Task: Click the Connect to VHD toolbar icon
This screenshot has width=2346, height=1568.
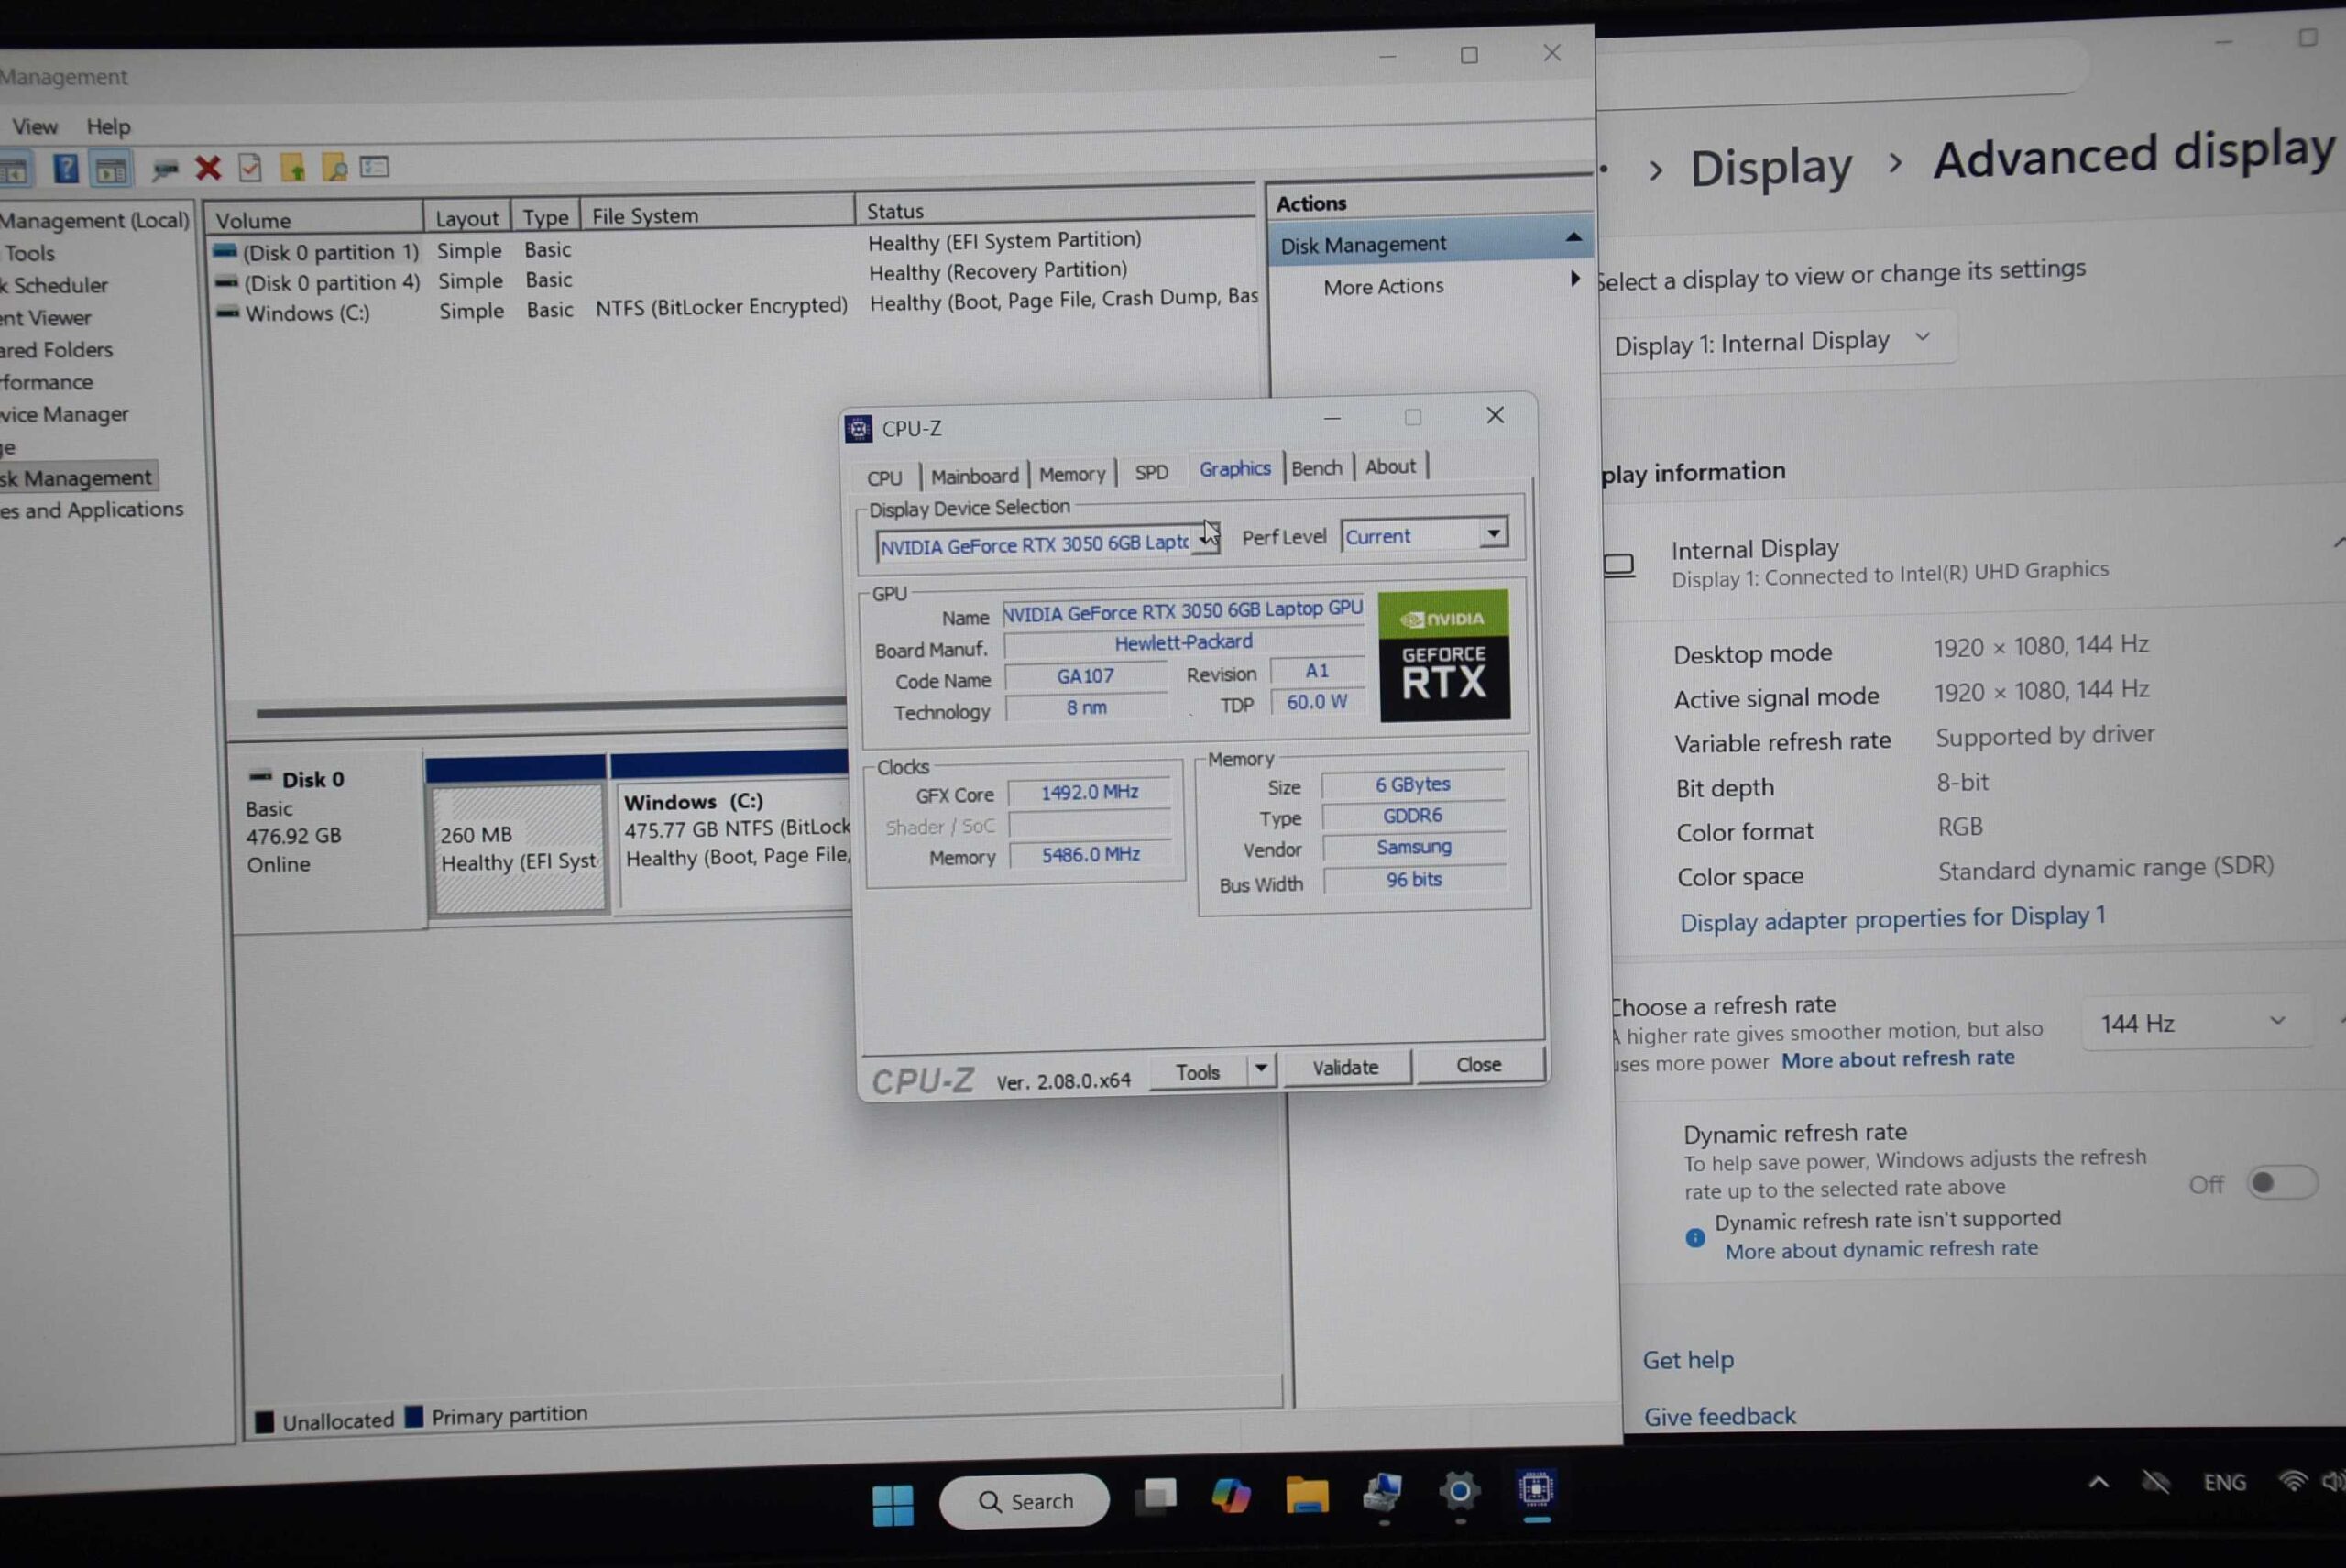Action: click(x=164, y=169)
